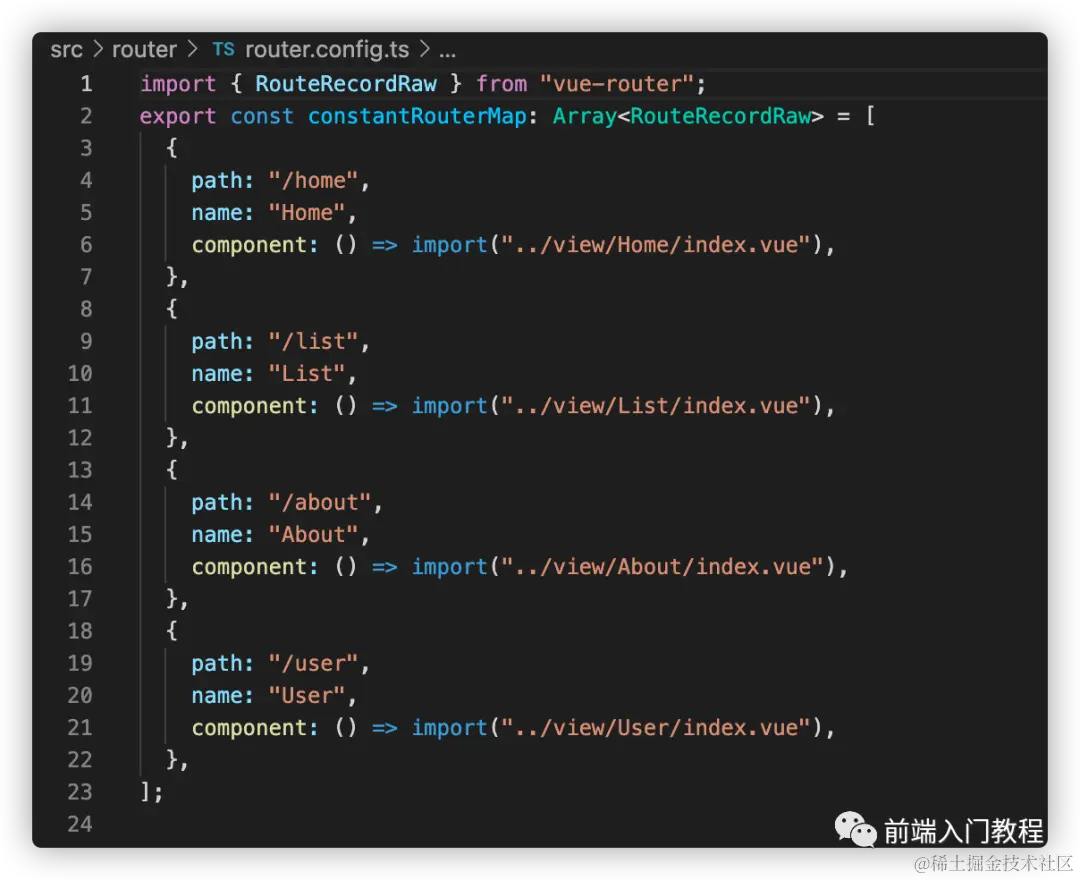This screenshot has height=880, width=1080.
Task: Click the TS file type icon
Action: pyautogui.click(x=223, y=50)
